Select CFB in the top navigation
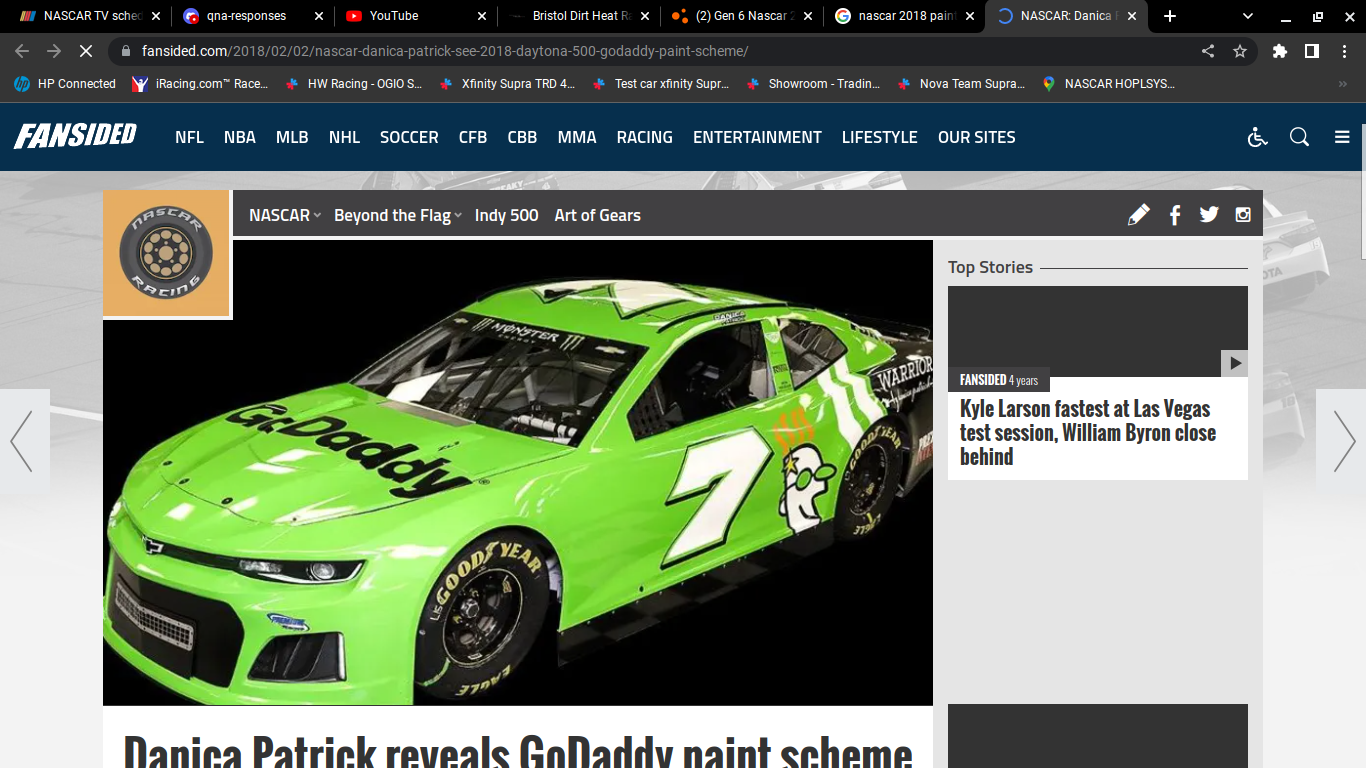 click(x=473, y=137)
